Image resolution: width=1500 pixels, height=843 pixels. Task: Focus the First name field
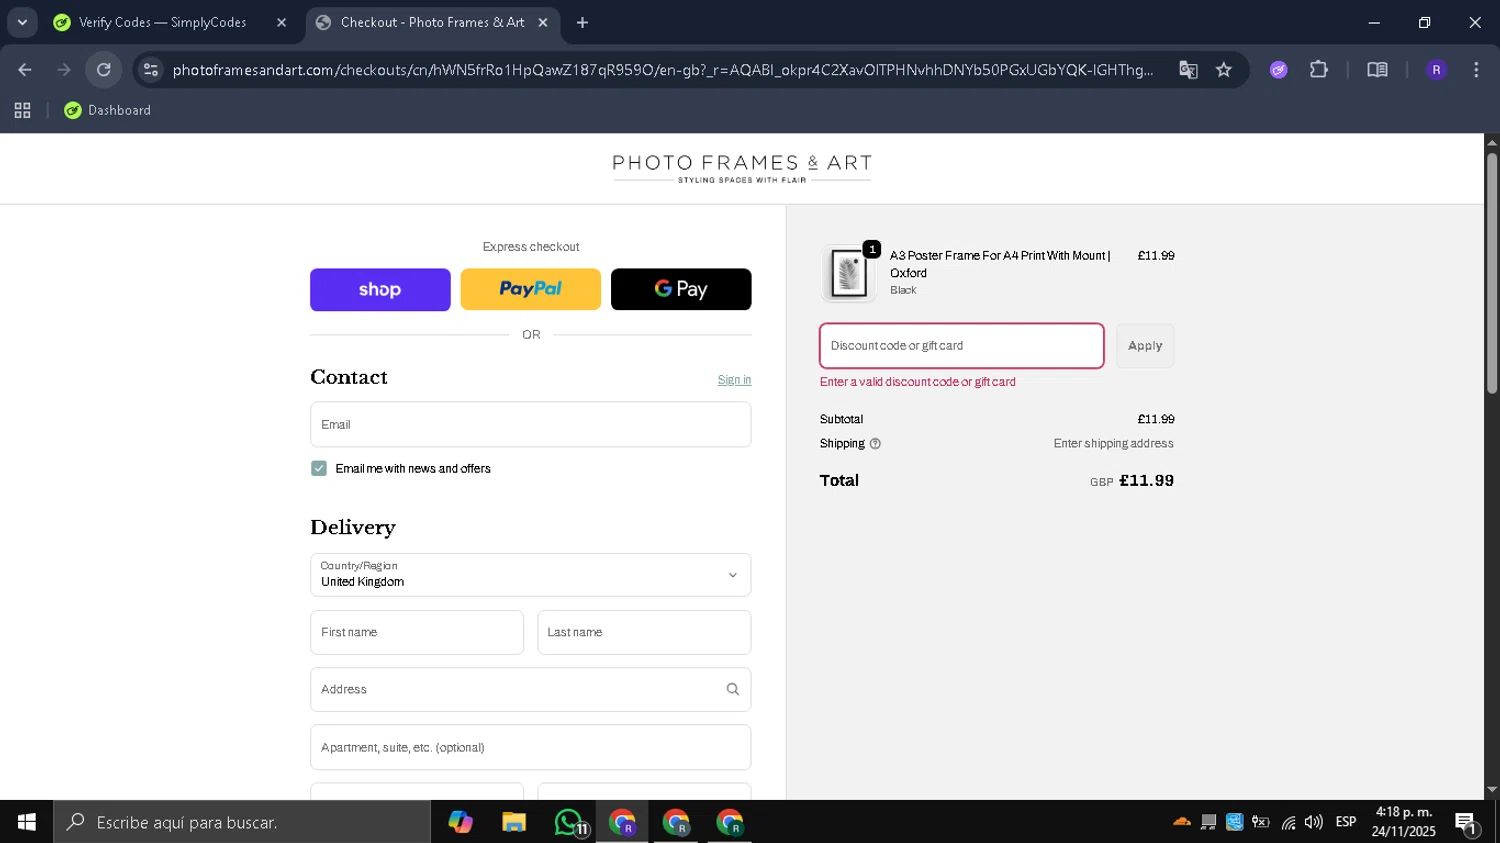point(417,633)
